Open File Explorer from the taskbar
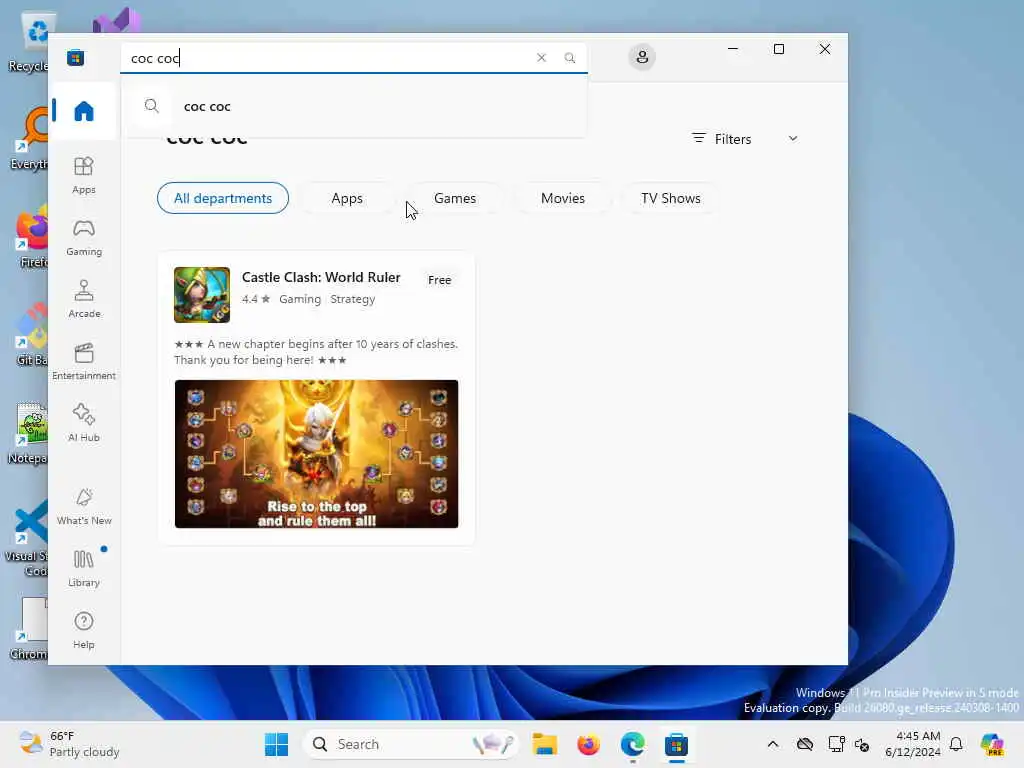The image size is (1024, 768). [544, 744]
